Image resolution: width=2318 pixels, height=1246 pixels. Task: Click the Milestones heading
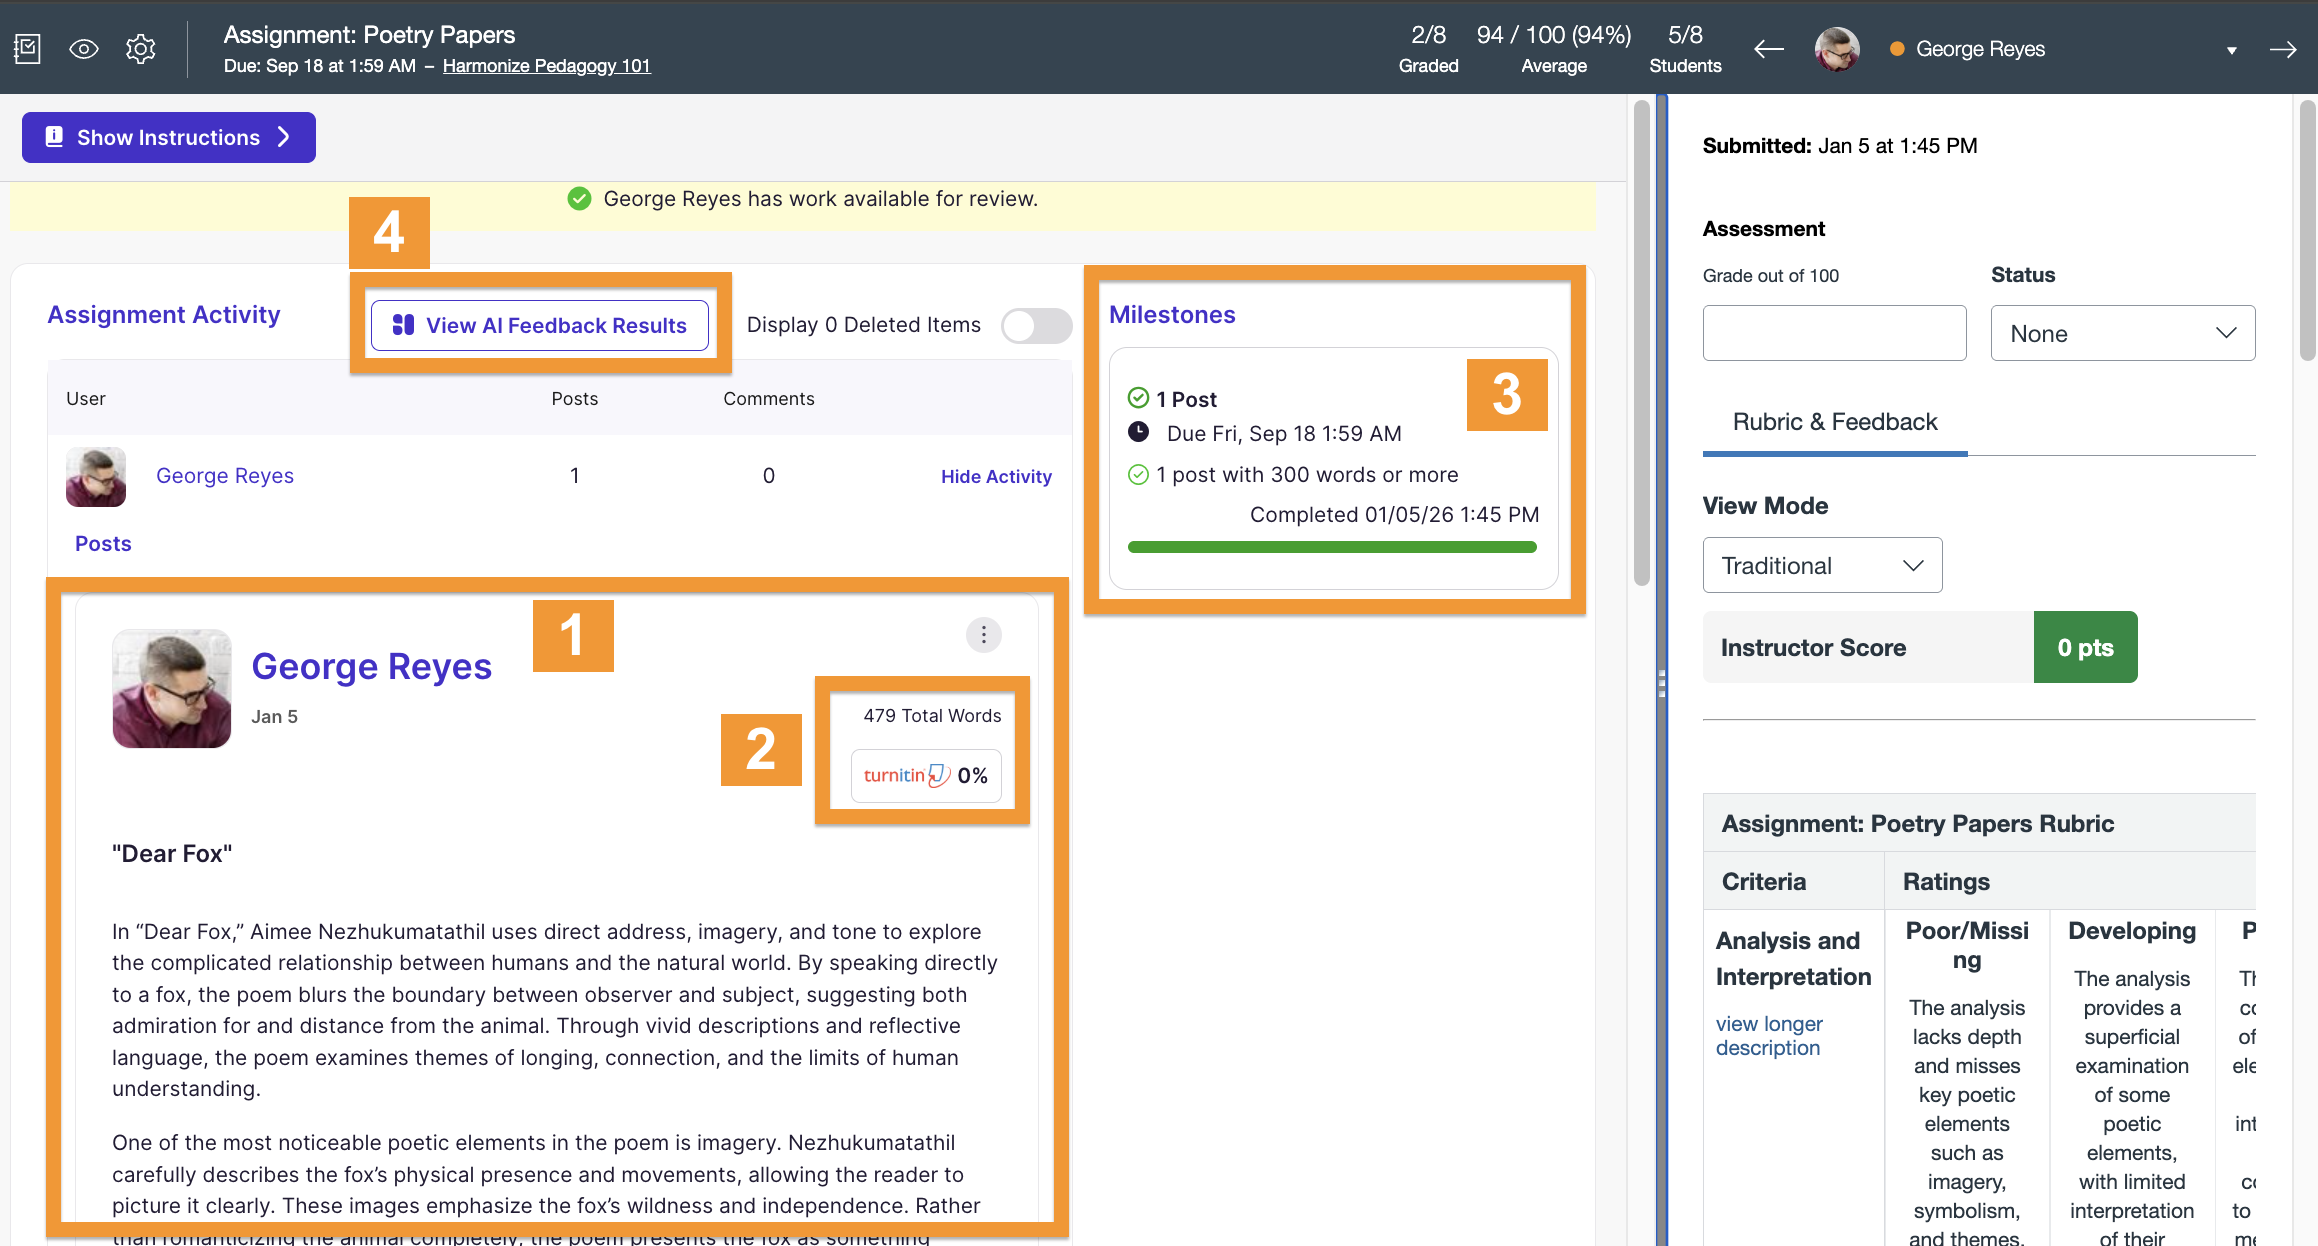click(x=1172, y=315)
